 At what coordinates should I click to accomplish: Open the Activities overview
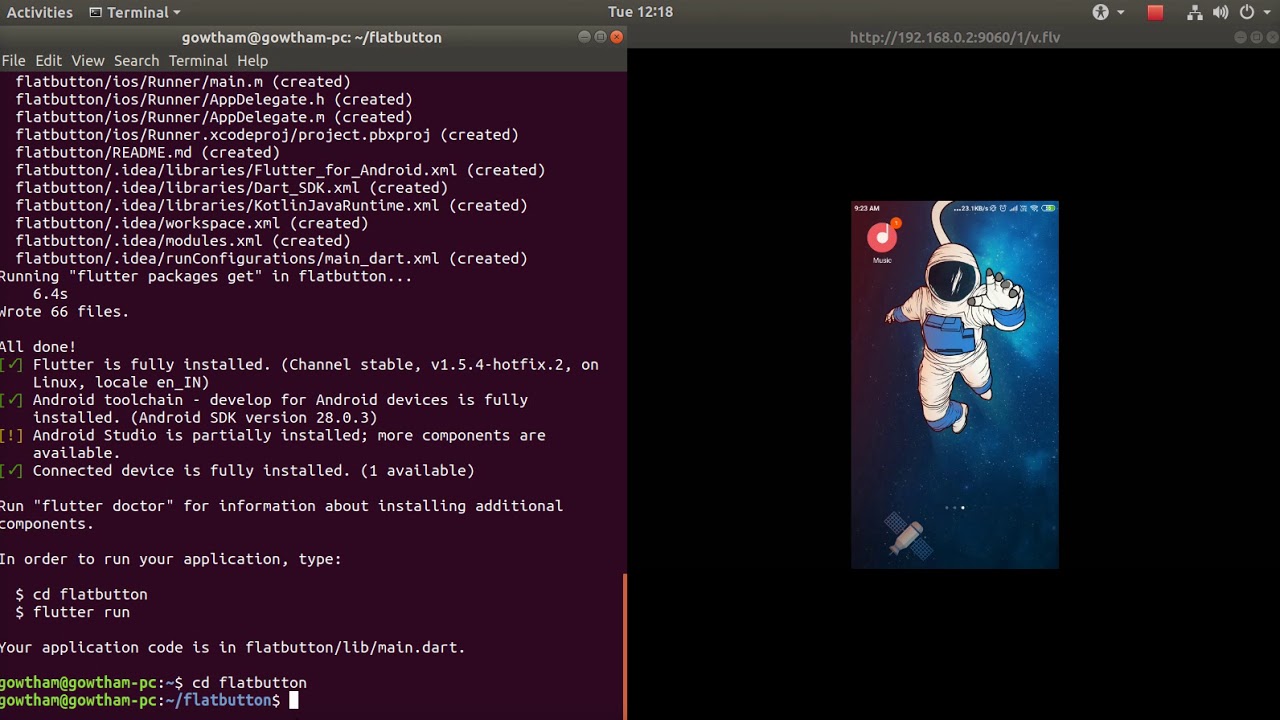tap(40, 12)
